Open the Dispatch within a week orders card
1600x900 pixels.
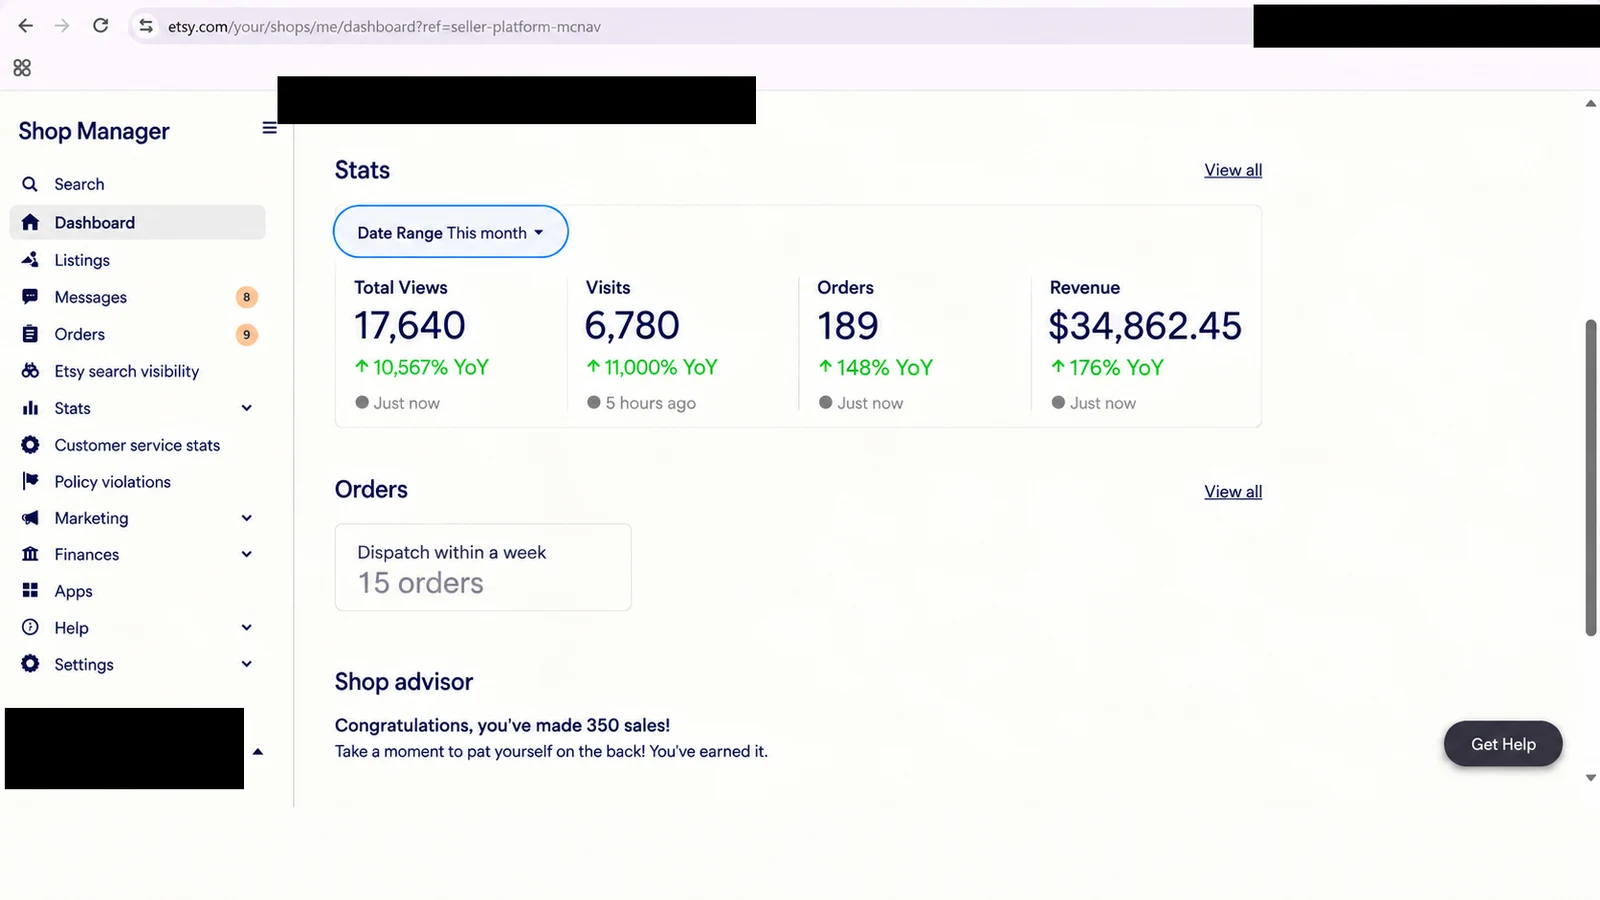click(483, 567)
